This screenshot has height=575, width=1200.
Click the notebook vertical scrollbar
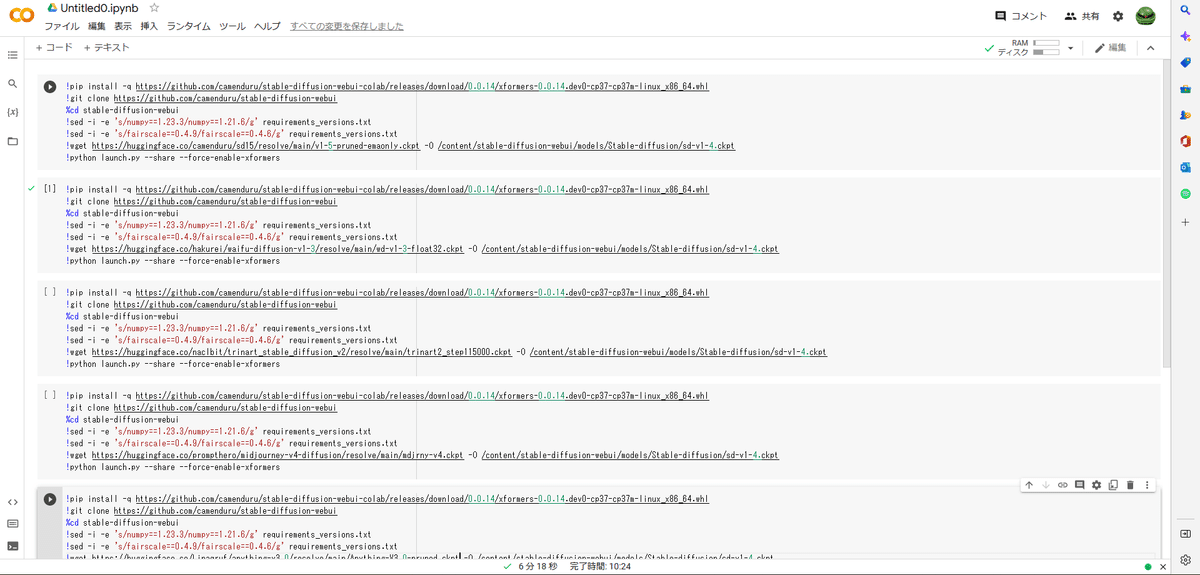(x=1166, y=215)
